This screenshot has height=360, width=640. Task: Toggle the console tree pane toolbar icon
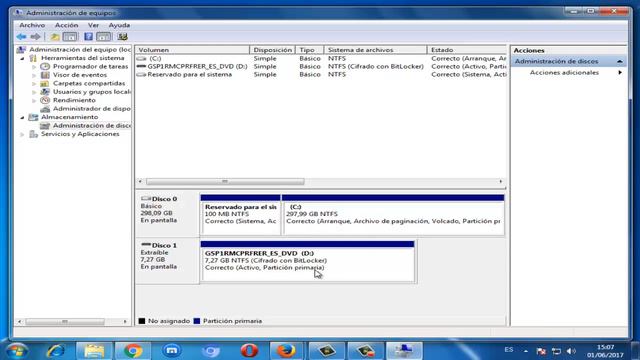[x=70, y=37]
